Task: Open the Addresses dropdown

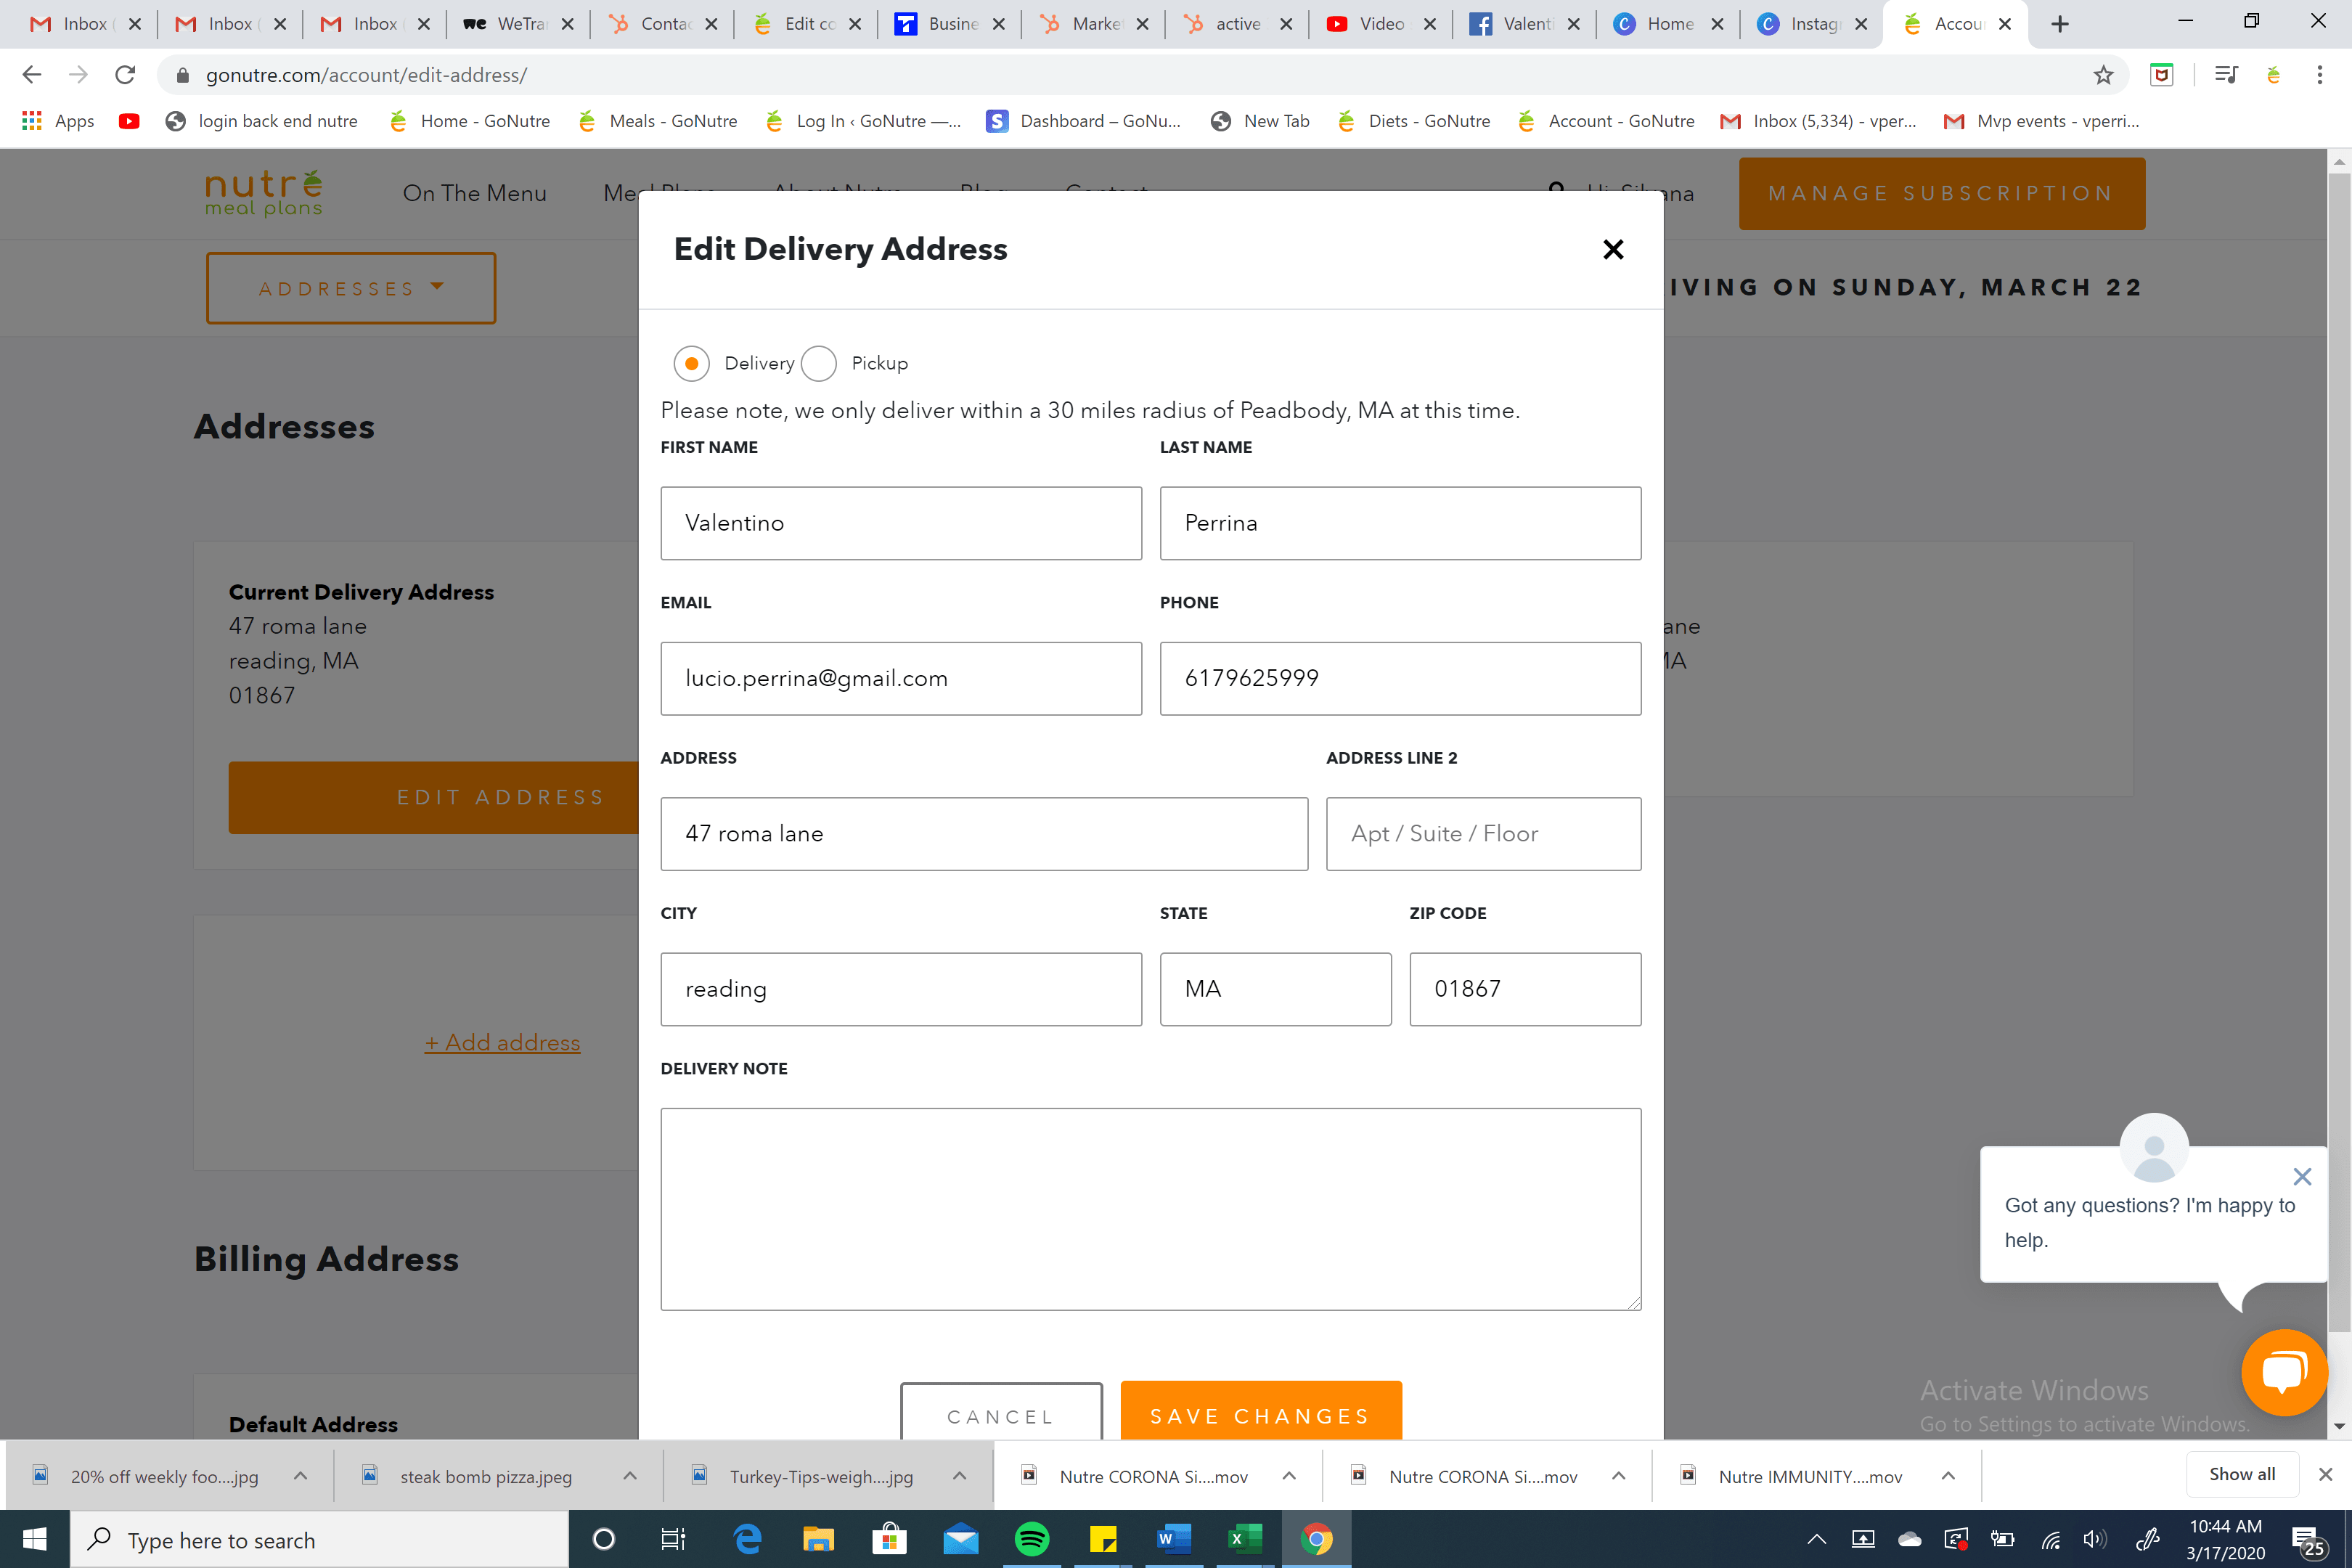Action: pos(350,288)
